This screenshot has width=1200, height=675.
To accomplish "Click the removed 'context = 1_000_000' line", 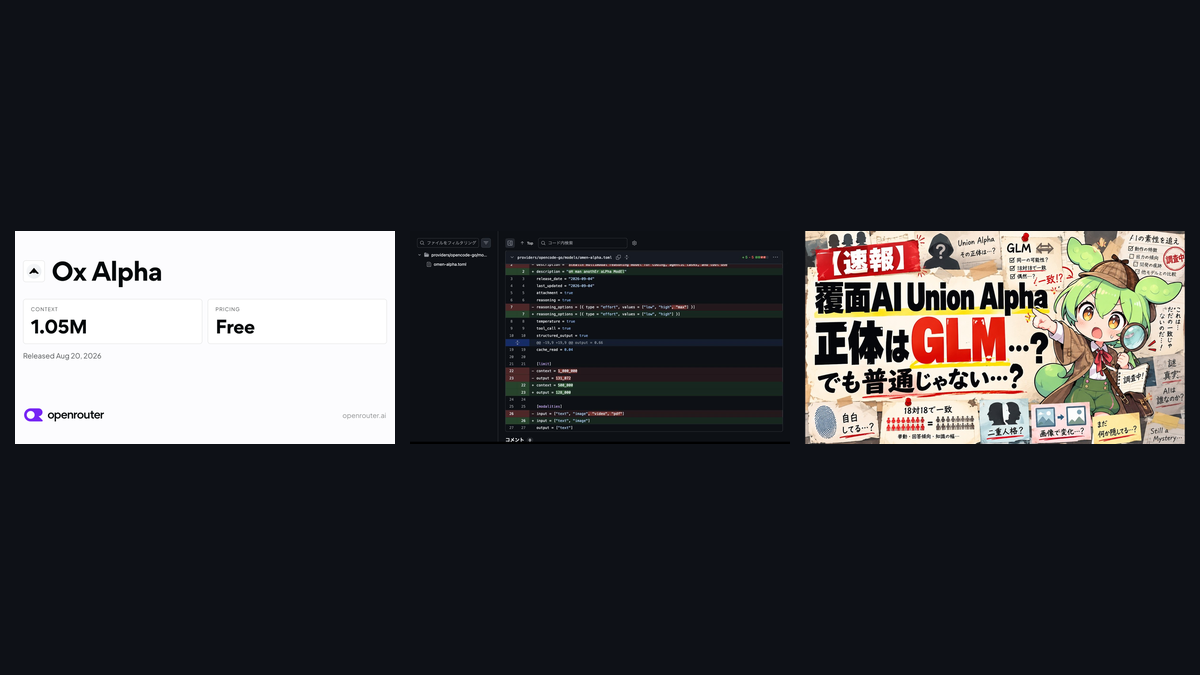I will click(x=643, y=371).
